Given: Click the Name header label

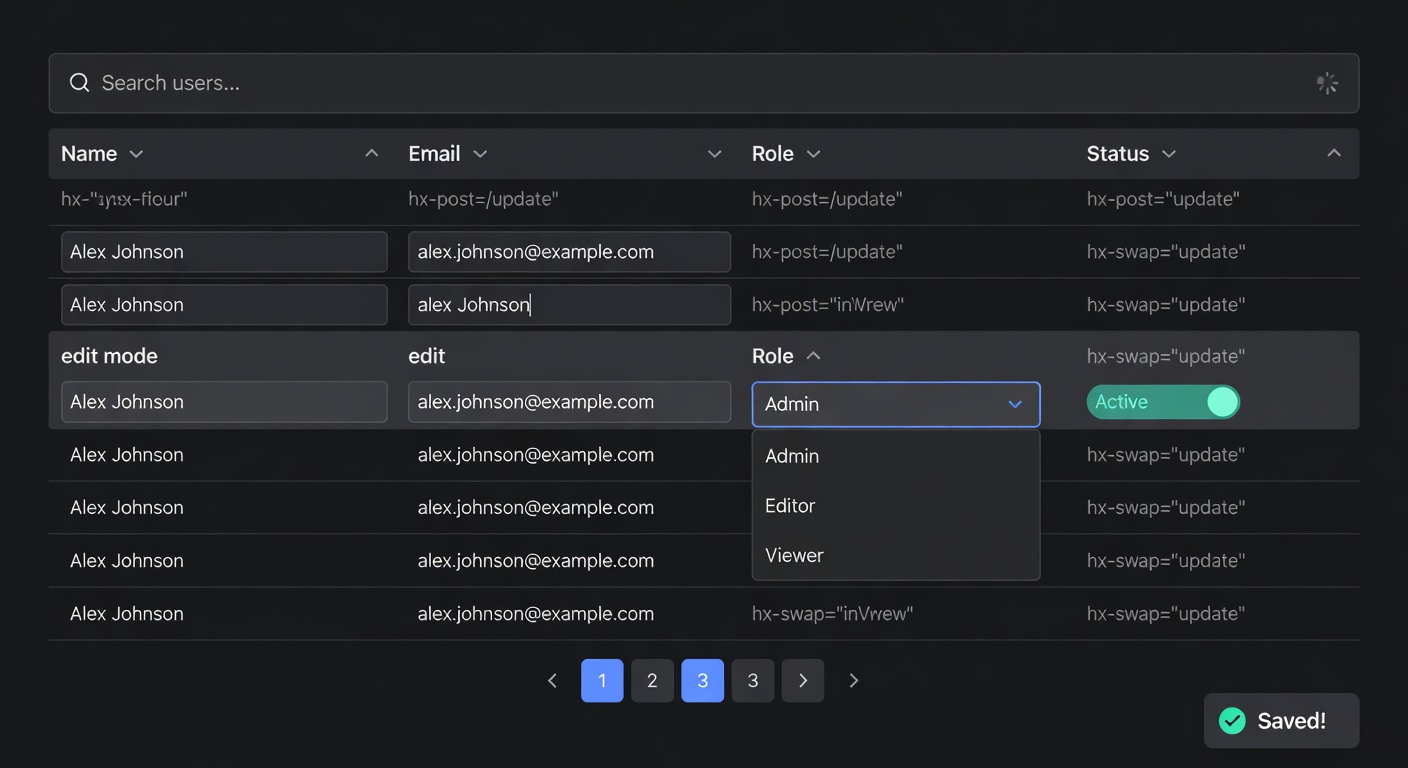Looking at the screenshot, I should (x=89, y=154).
